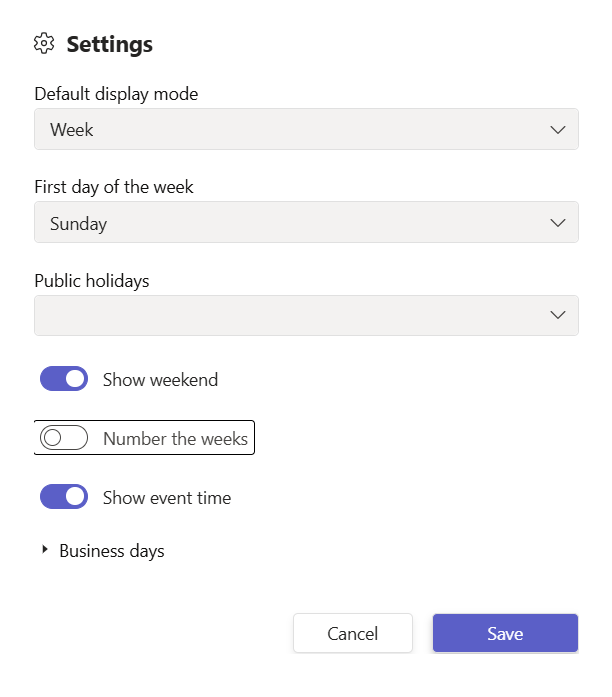Click the "Number the weeks" label text
This screenshot has width=612, height=697.
(175, 439)
